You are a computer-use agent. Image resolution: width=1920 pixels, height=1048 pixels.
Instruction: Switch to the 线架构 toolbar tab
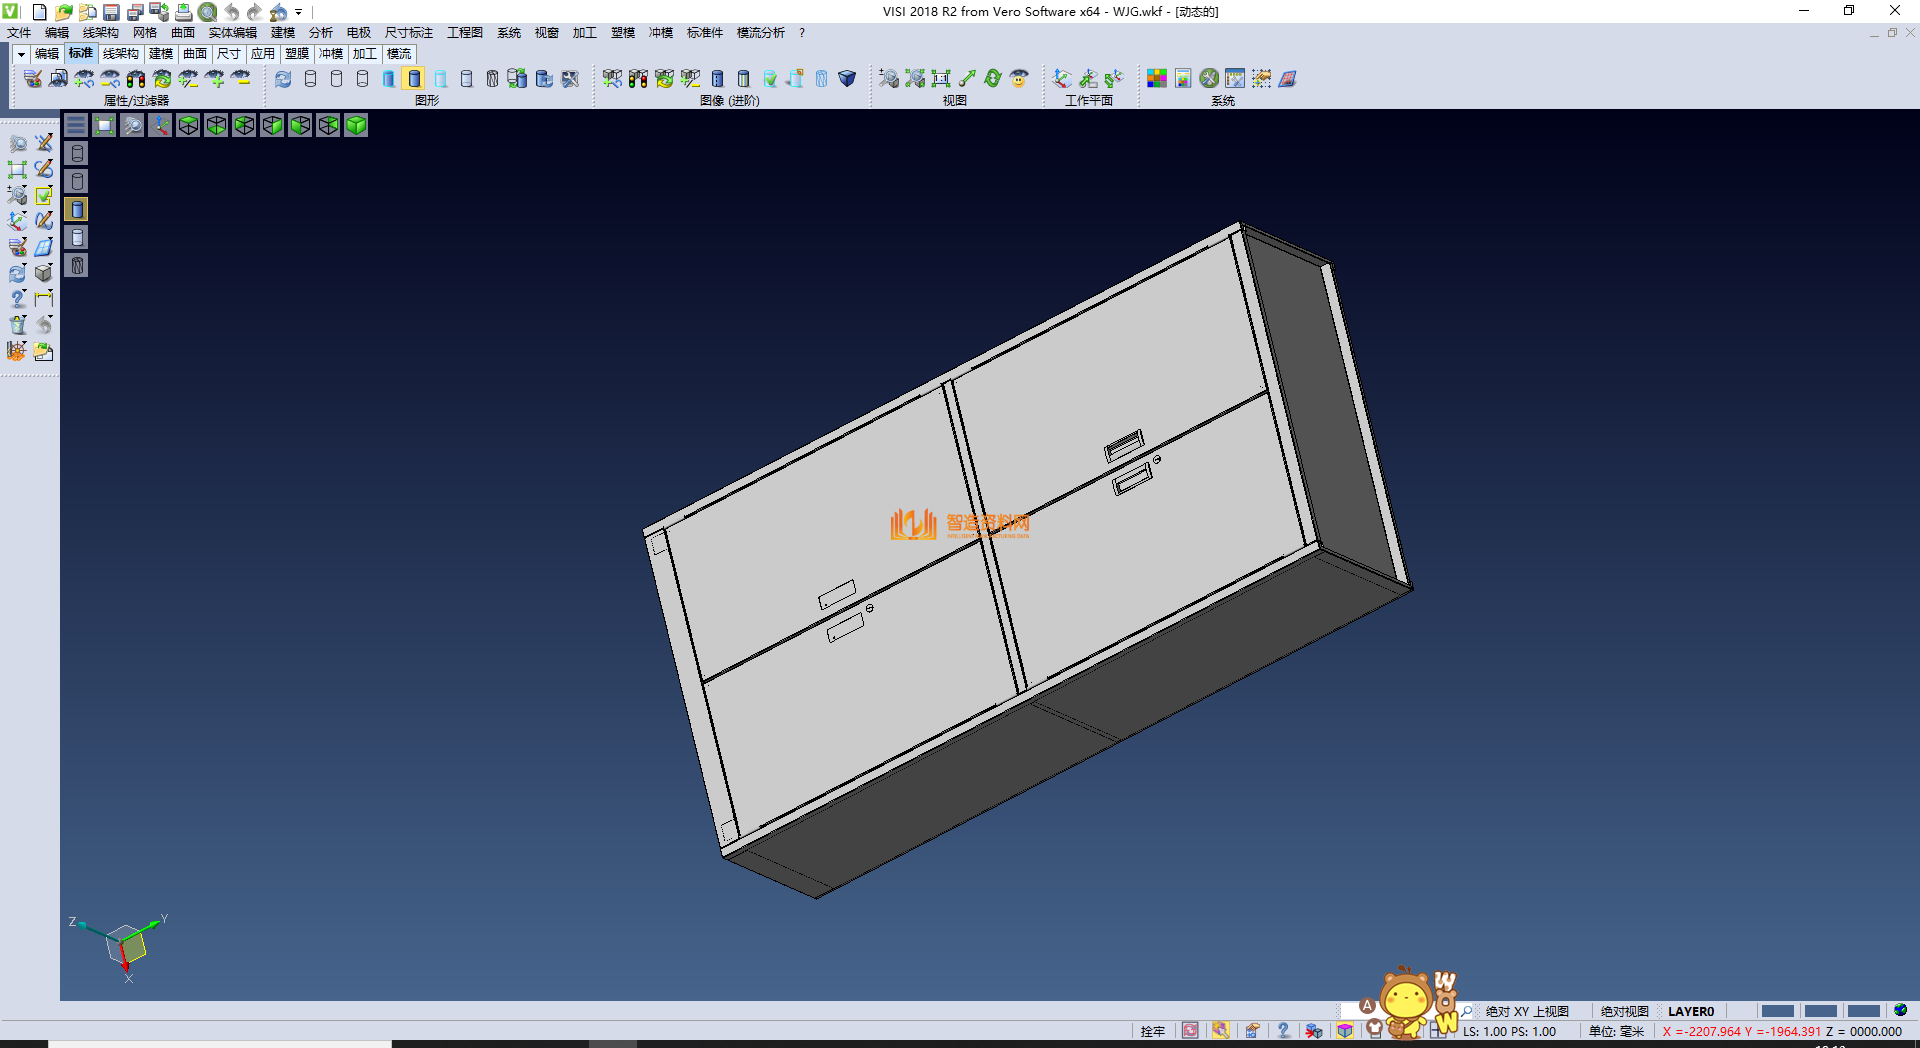pos(120,54)
